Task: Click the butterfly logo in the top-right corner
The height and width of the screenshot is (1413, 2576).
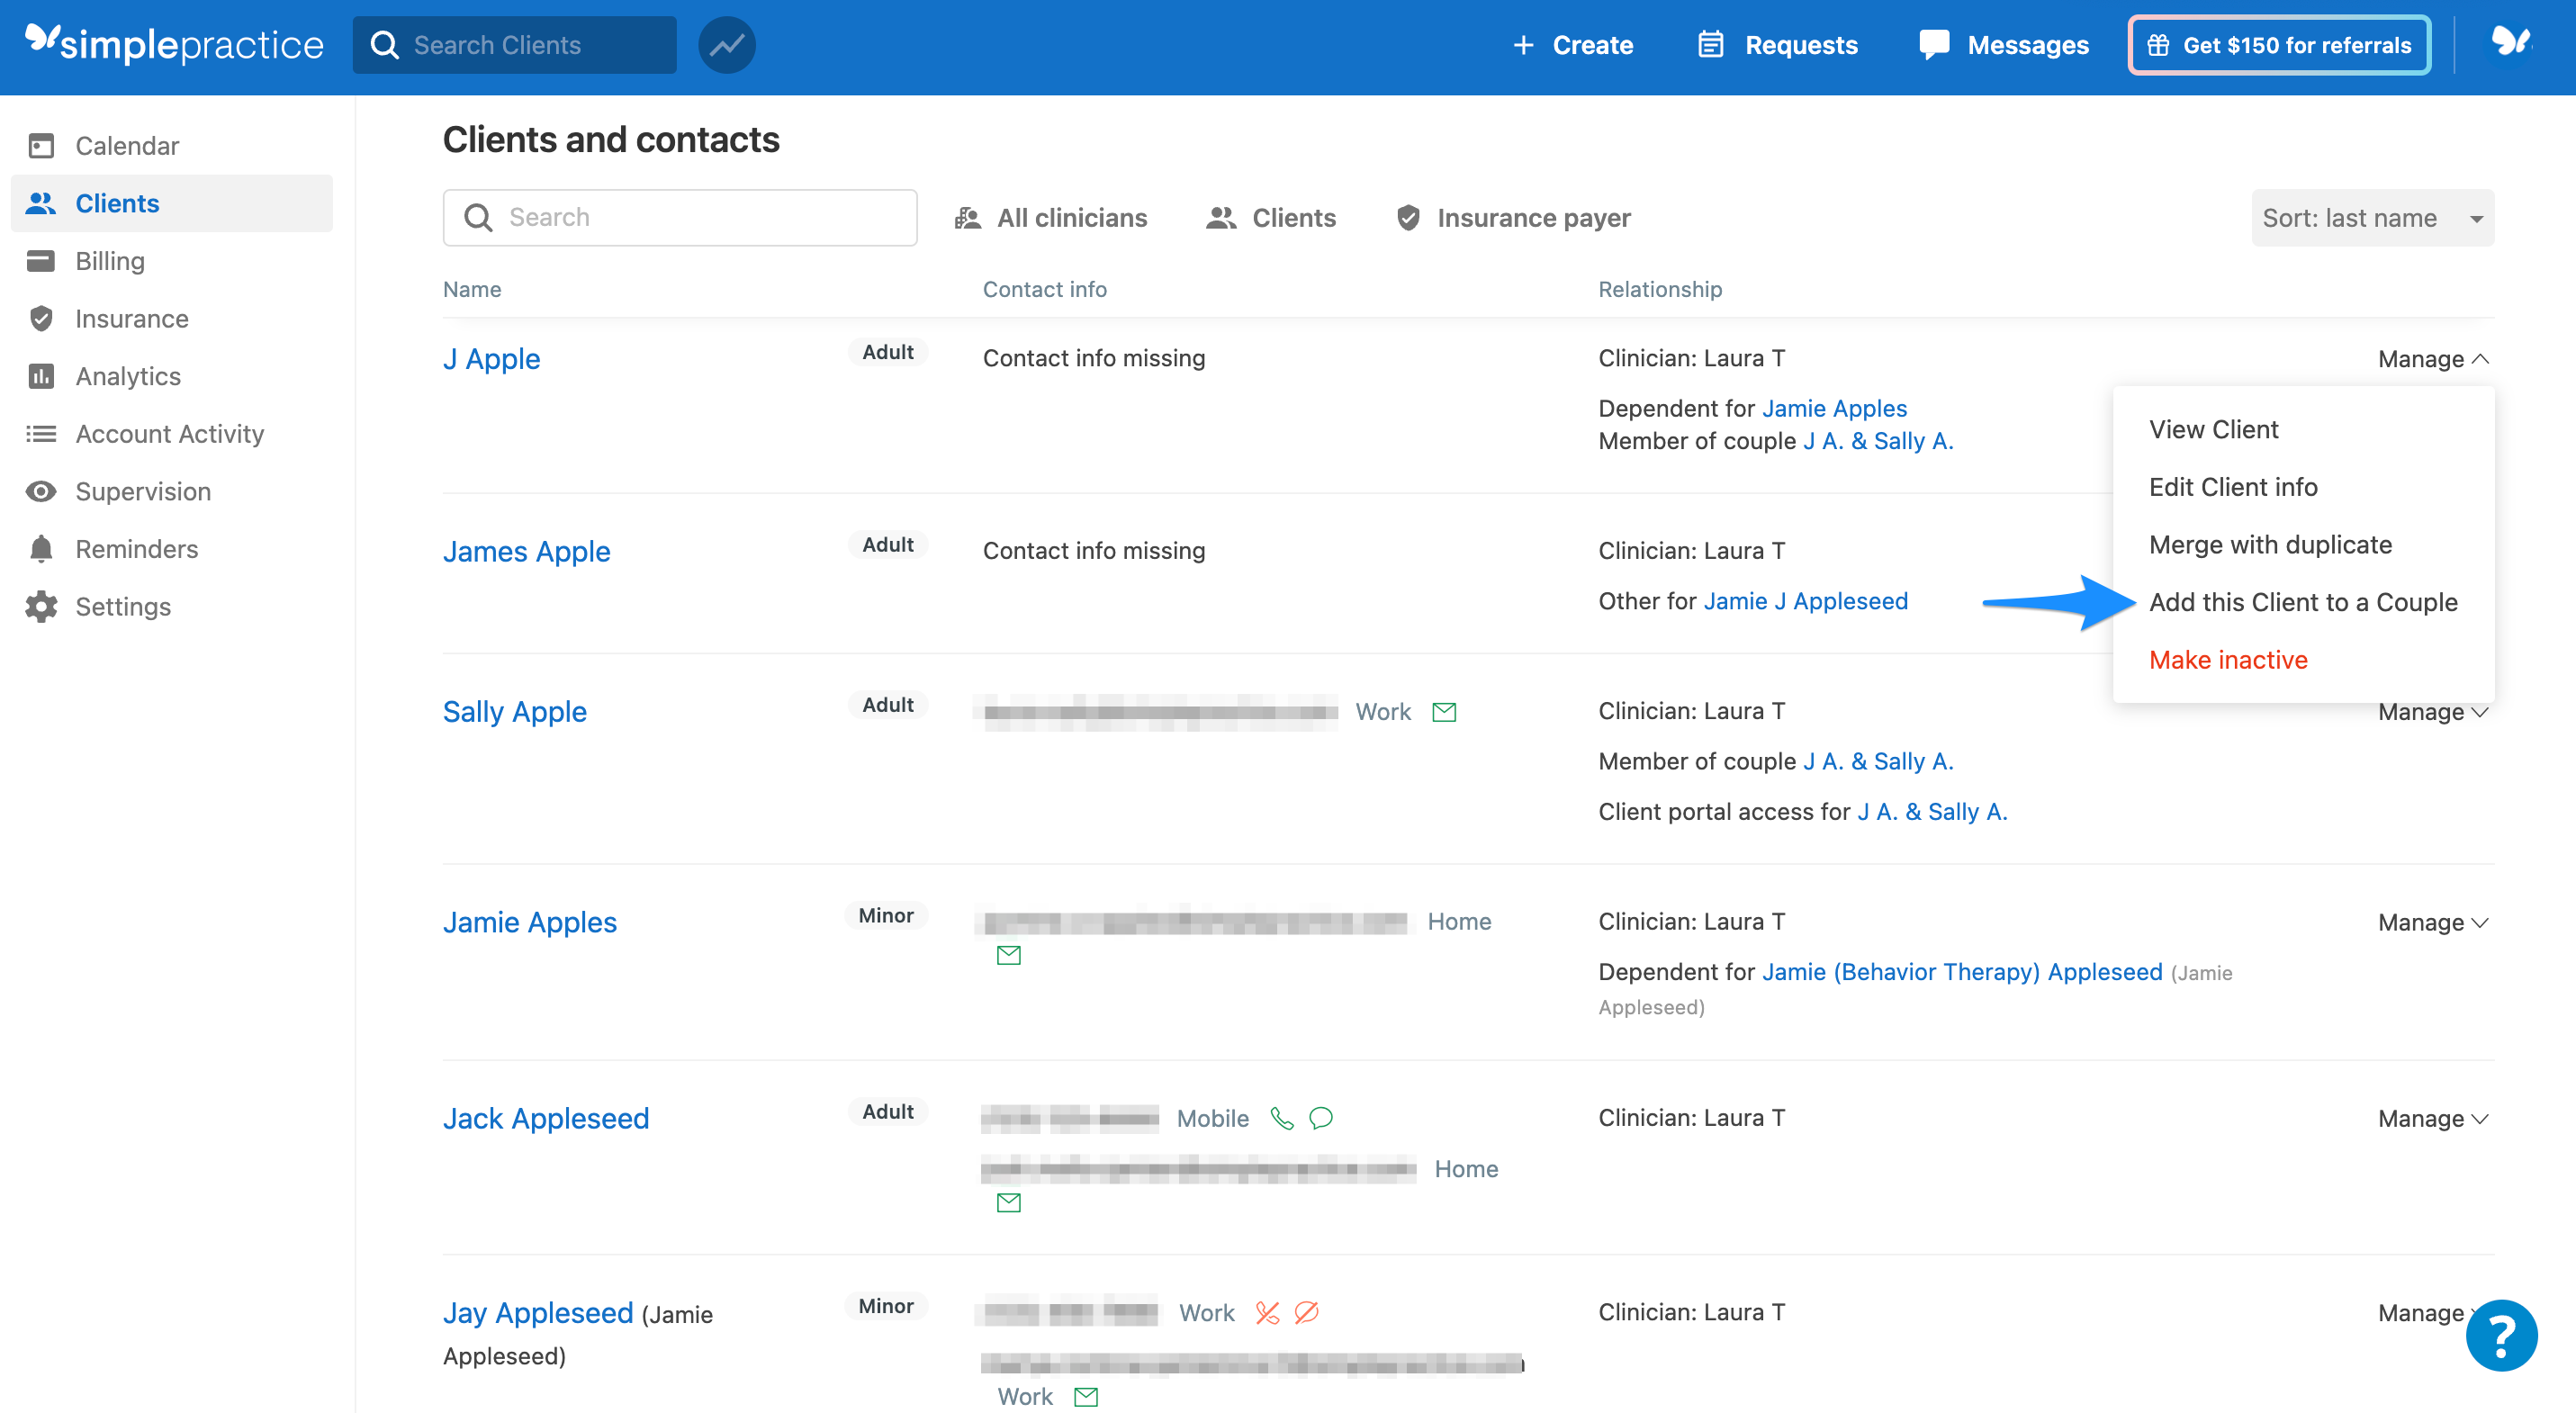Action: click(2511, 42)
